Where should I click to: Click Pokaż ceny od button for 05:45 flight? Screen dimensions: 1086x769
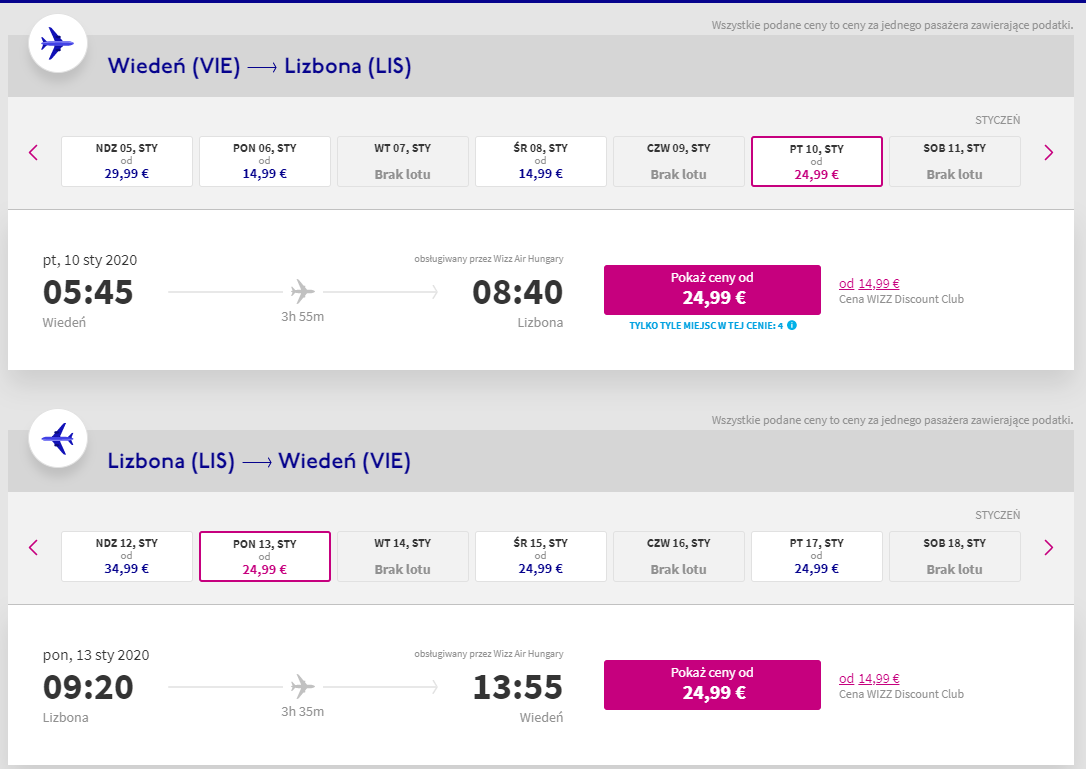tap(712, 290)
